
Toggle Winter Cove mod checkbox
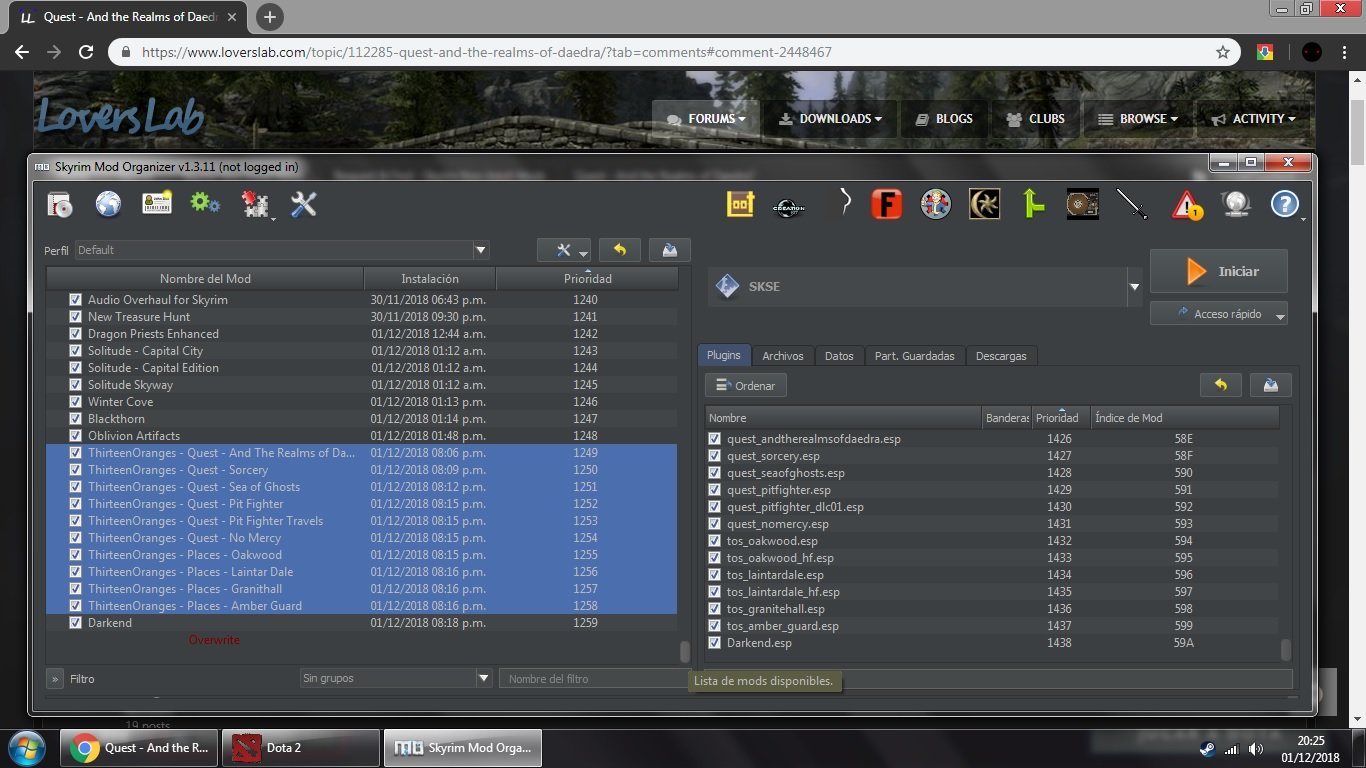[x=75, y=402]
